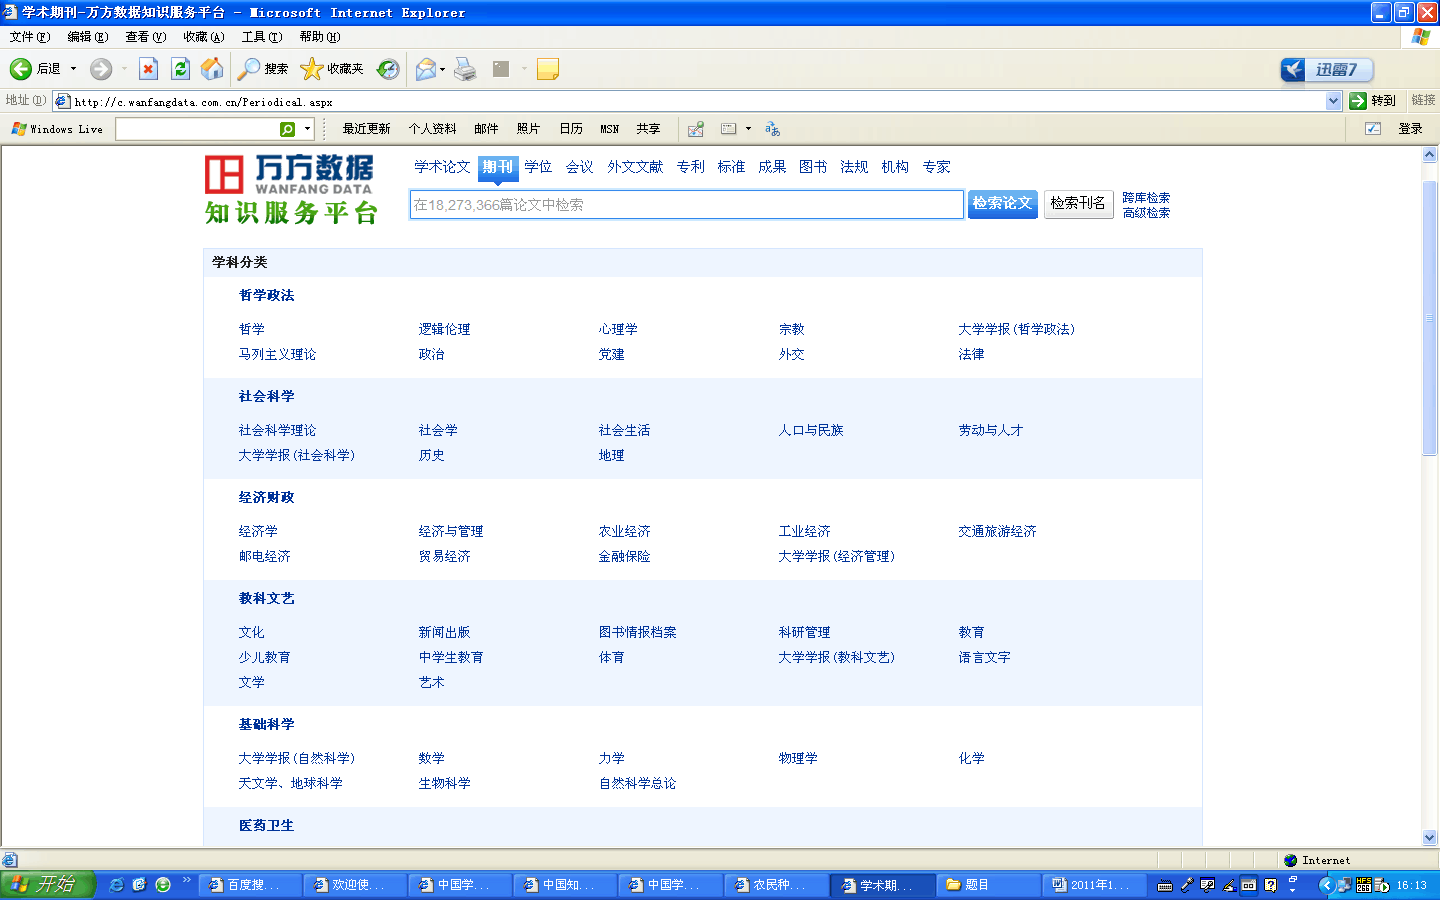Open the 工具 (Tools) menu
The width and height of the screenshot is (1440, 900).
[261, 37]
